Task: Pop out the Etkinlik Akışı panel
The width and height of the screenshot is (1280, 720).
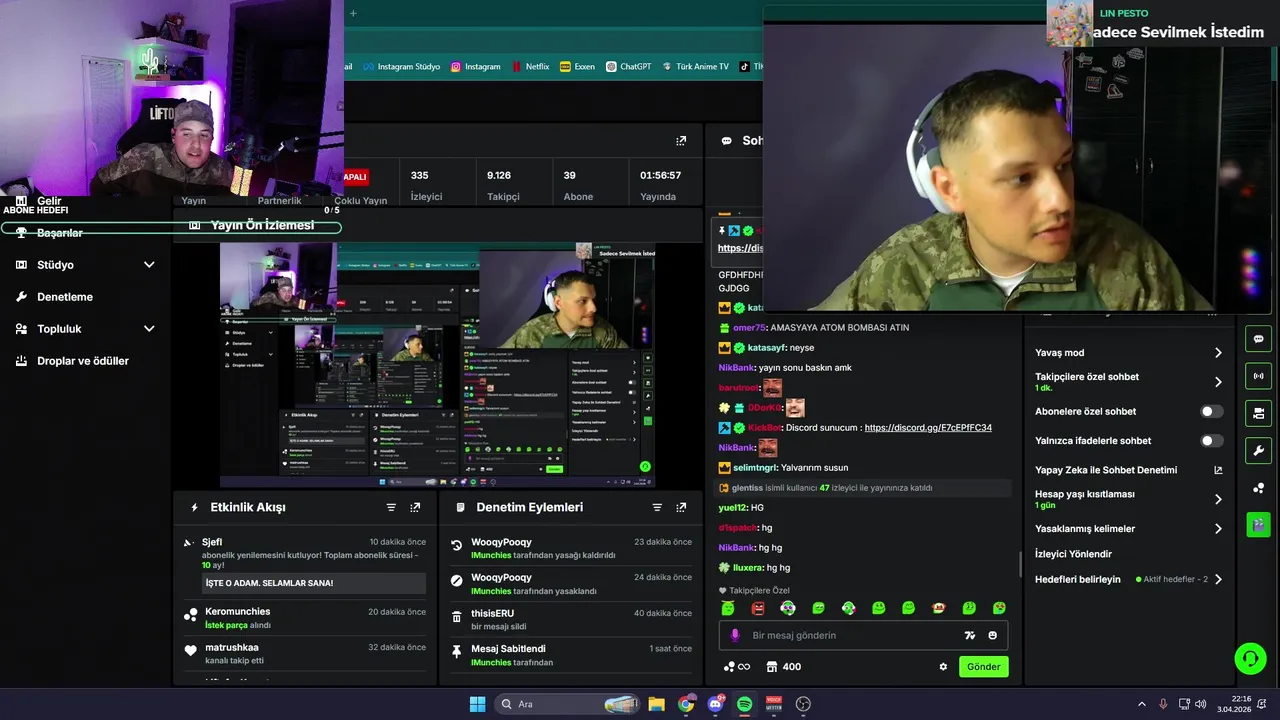Action: point(415,508)
